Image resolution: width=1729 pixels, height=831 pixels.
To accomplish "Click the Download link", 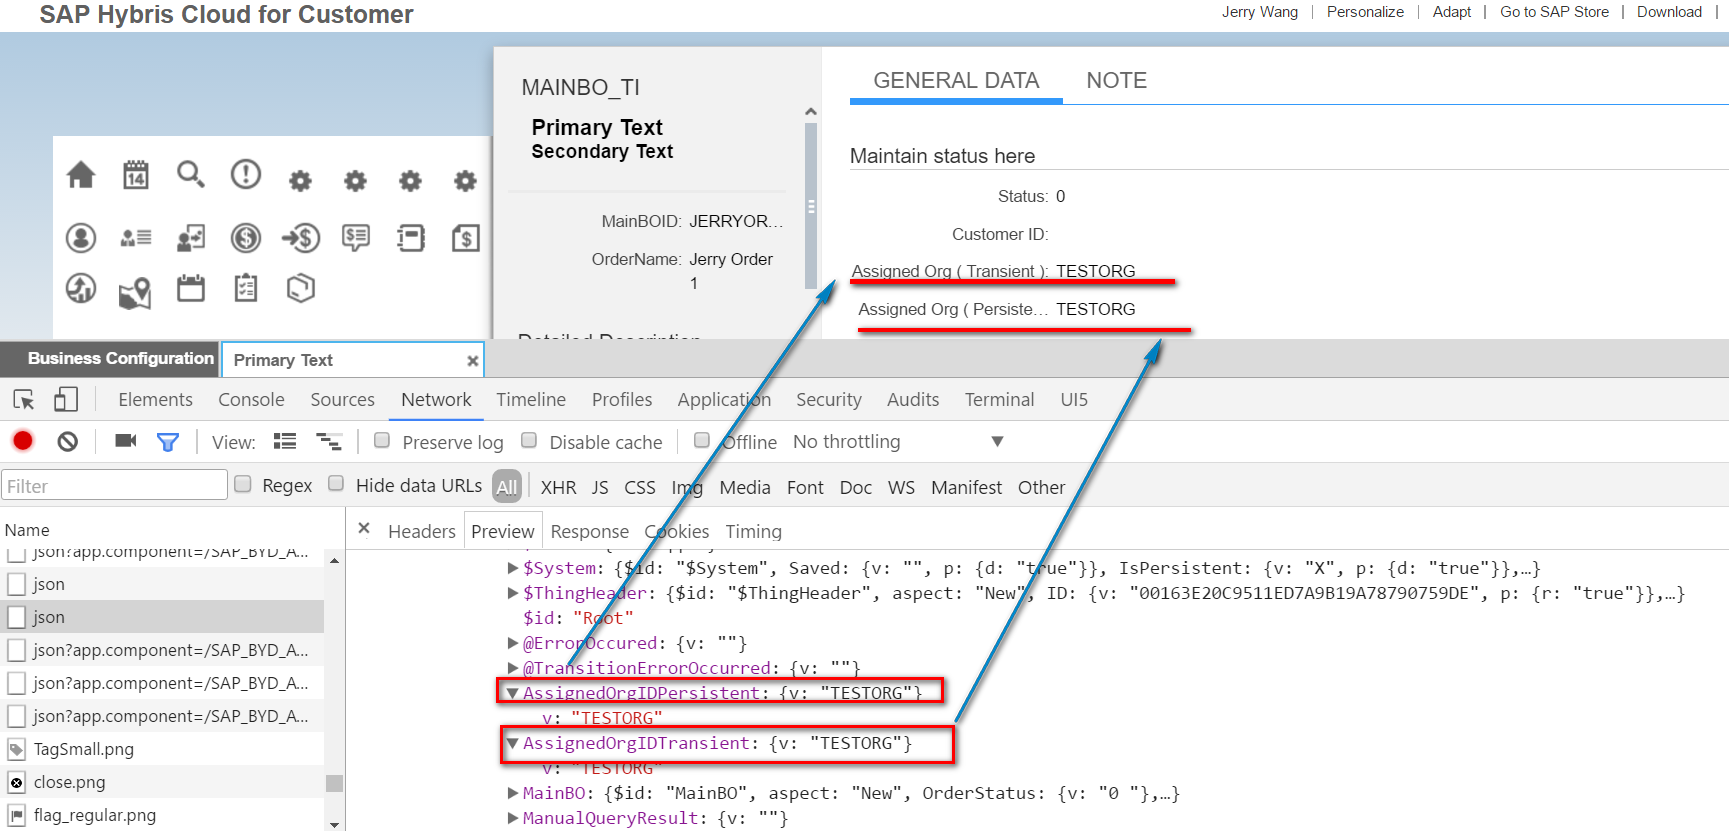I will pyautogui.click(x=1669, y=12).
